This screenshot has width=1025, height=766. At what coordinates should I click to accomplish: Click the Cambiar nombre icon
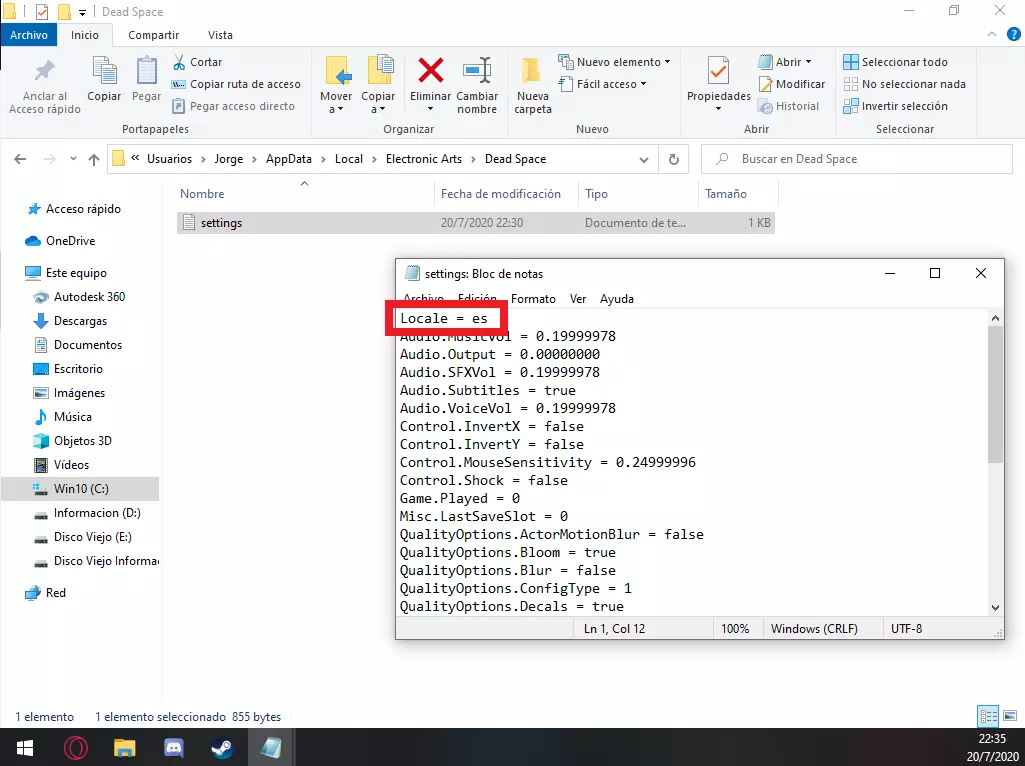[x=477, y=71]
